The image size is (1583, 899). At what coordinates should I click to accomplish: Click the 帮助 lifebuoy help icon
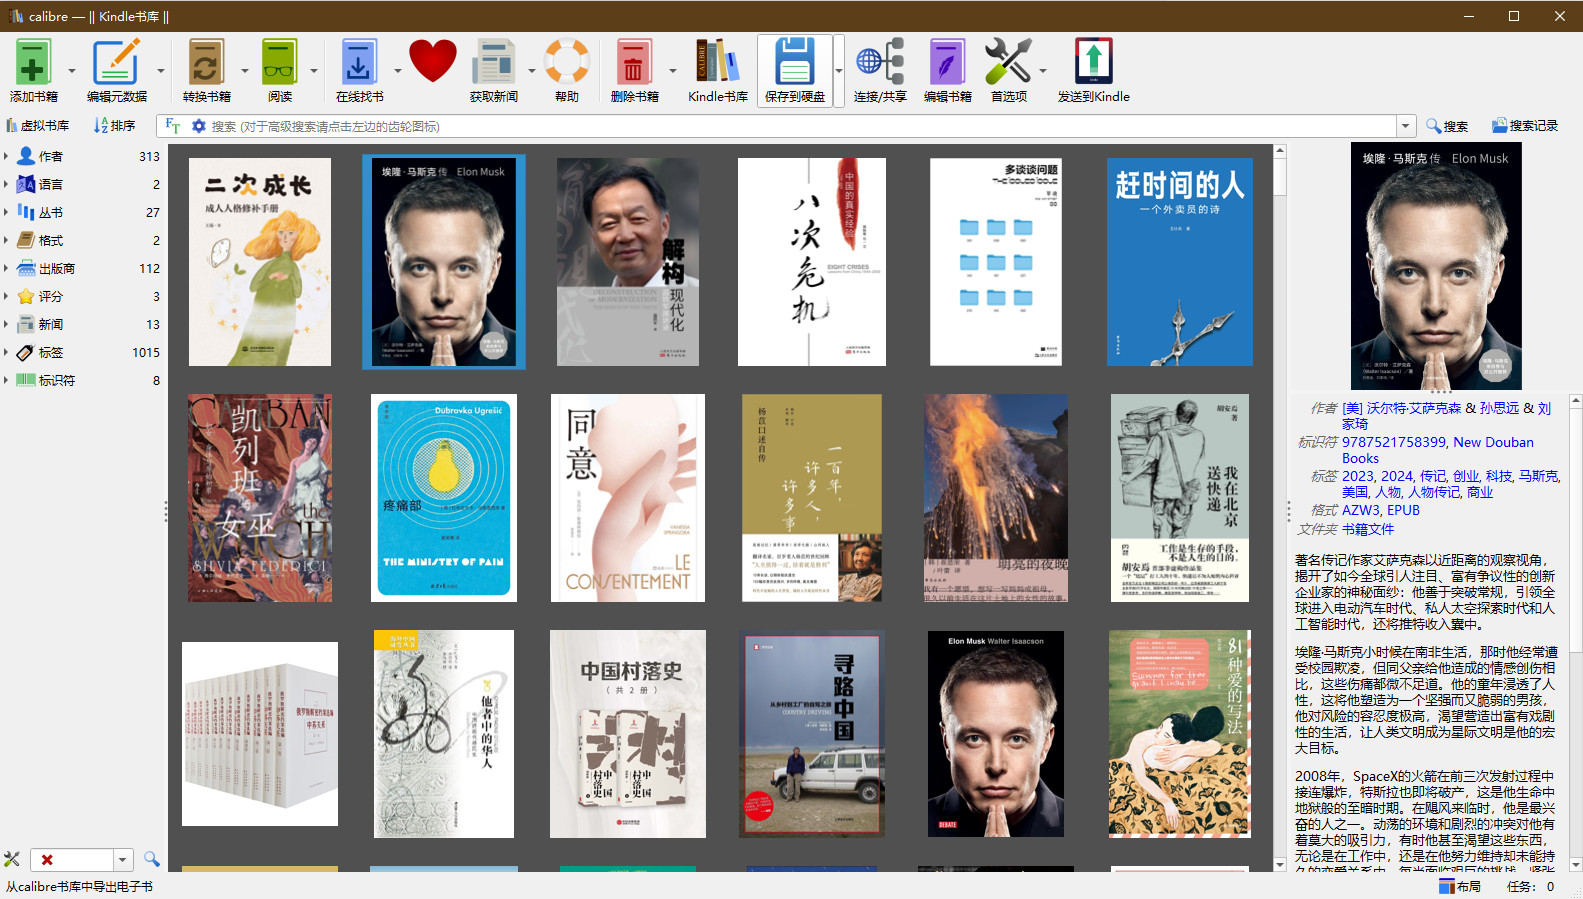pyautogui.click(x=567, y=62)
